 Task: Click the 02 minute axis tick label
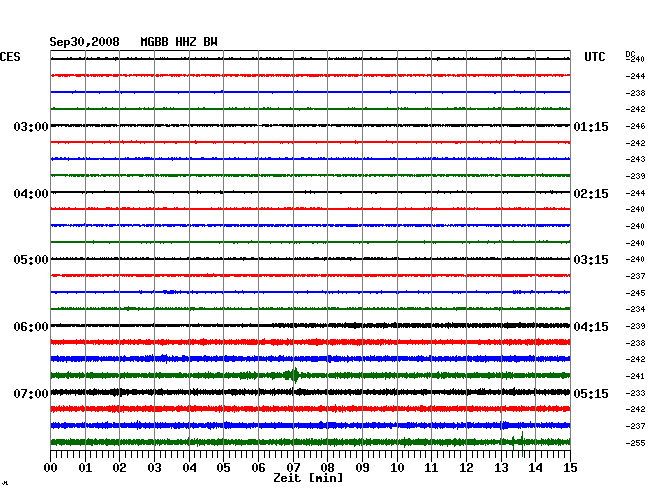pyautogui.click(x=119, y=467)
